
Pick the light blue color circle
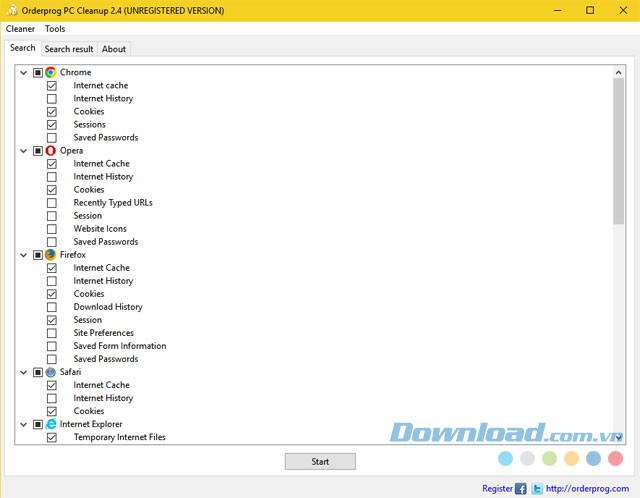point(505,458)
